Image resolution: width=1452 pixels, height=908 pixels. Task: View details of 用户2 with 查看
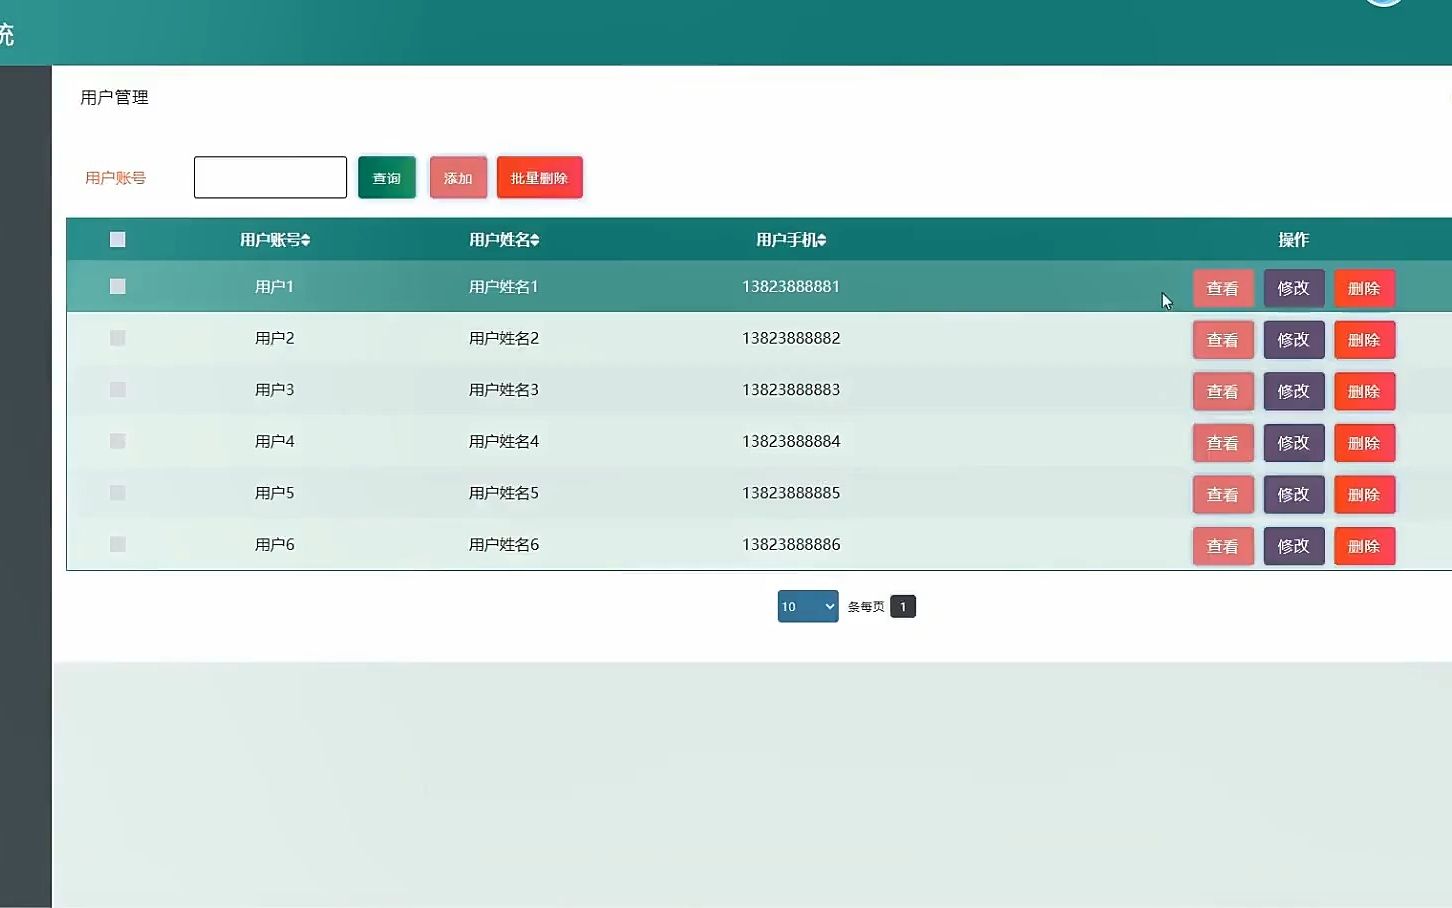1223,340
